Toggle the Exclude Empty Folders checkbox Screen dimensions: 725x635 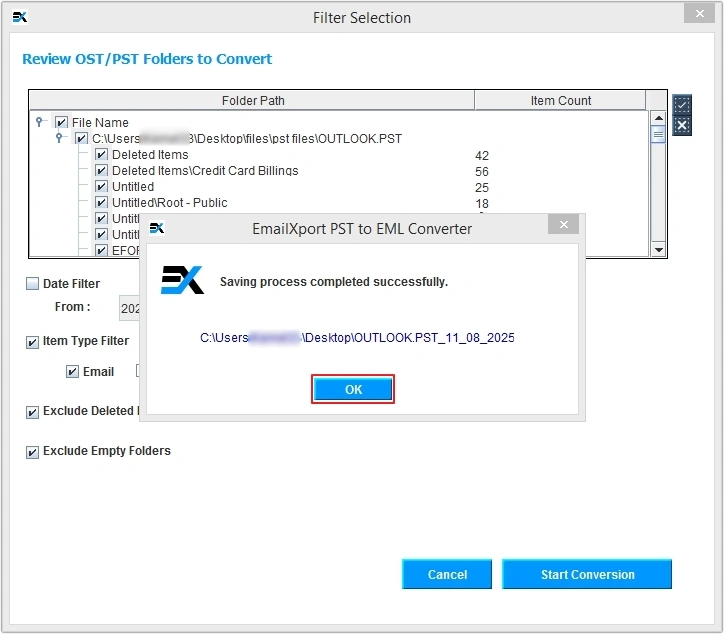pyautogui.click(x=32, y=452)
